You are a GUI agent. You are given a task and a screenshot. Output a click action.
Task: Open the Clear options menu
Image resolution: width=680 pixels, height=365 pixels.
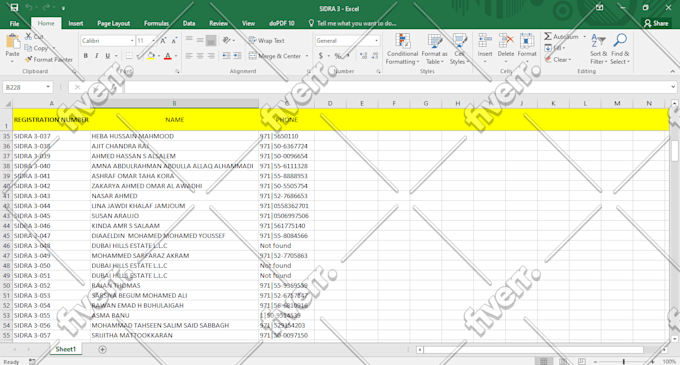point(558,59)
